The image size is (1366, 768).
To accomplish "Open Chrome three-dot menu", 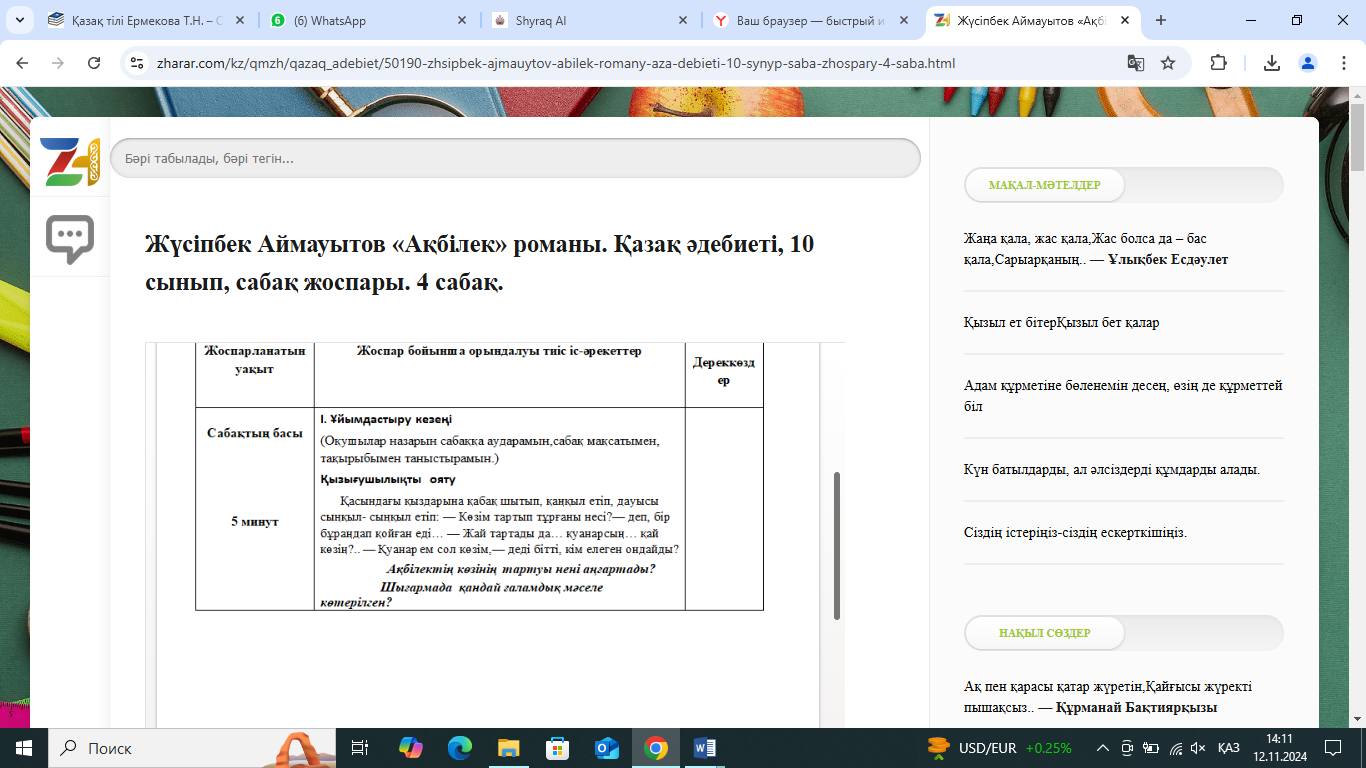I will (x=1343, y=63).
